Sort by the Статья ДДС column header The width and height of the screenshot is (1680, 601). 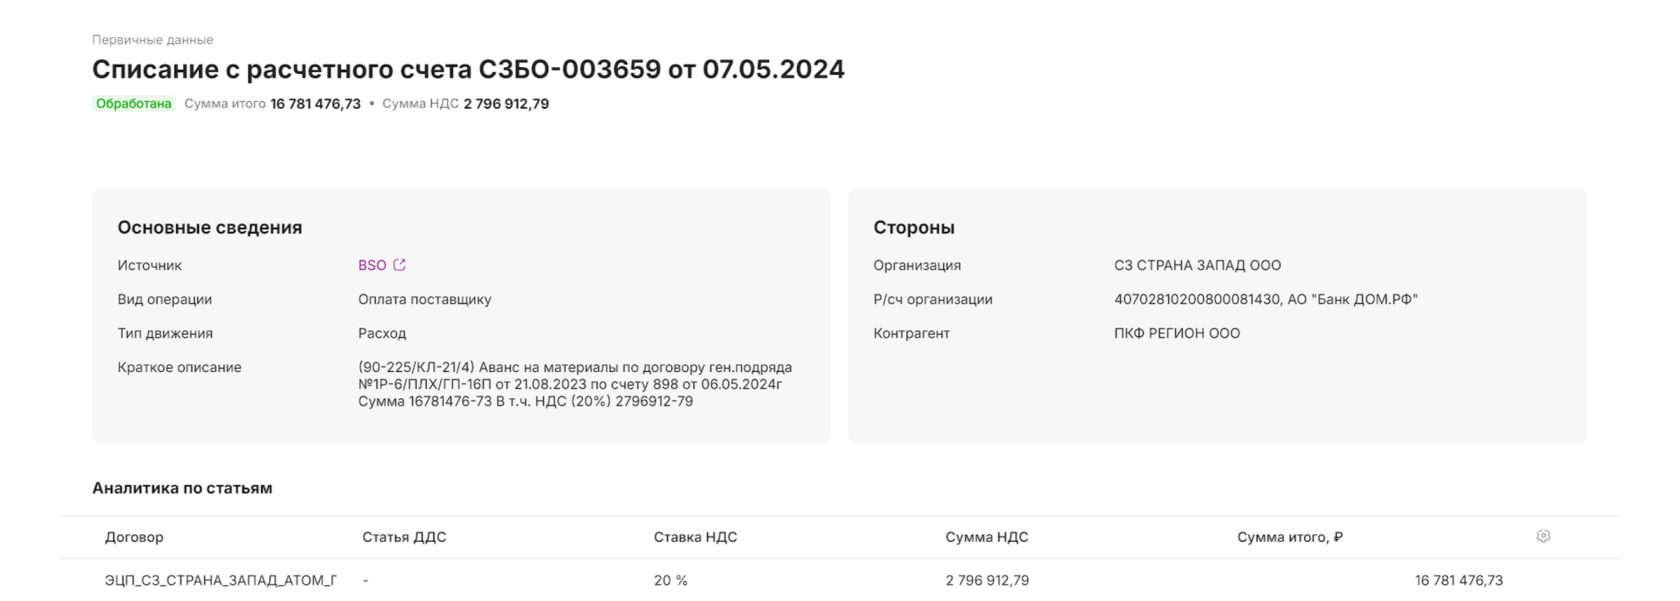(404, 537)
